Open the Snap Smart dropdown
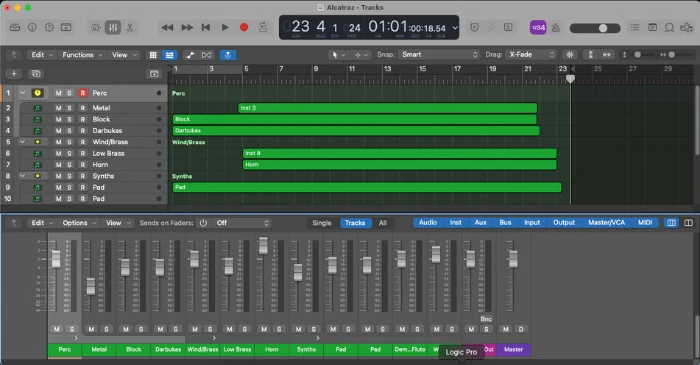 pos(439,54)
